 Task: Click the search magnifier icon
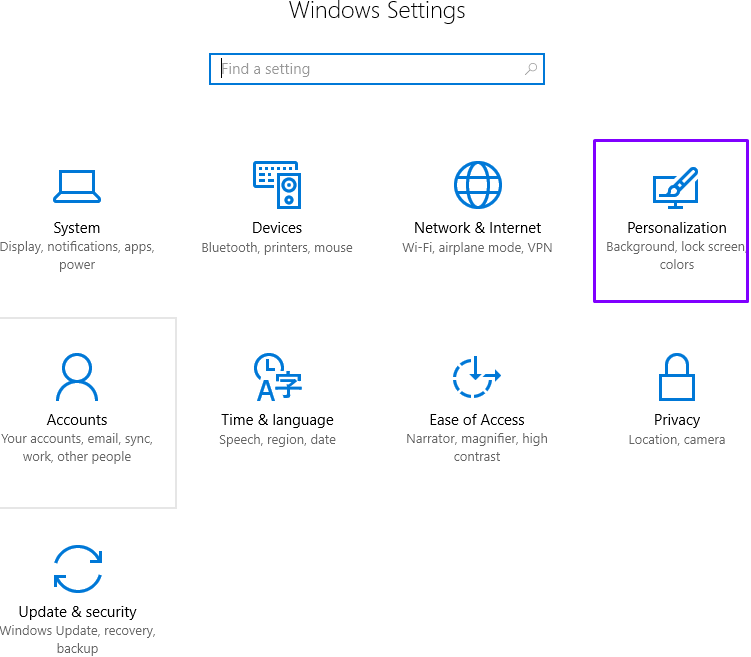click(x=531, y=69)
